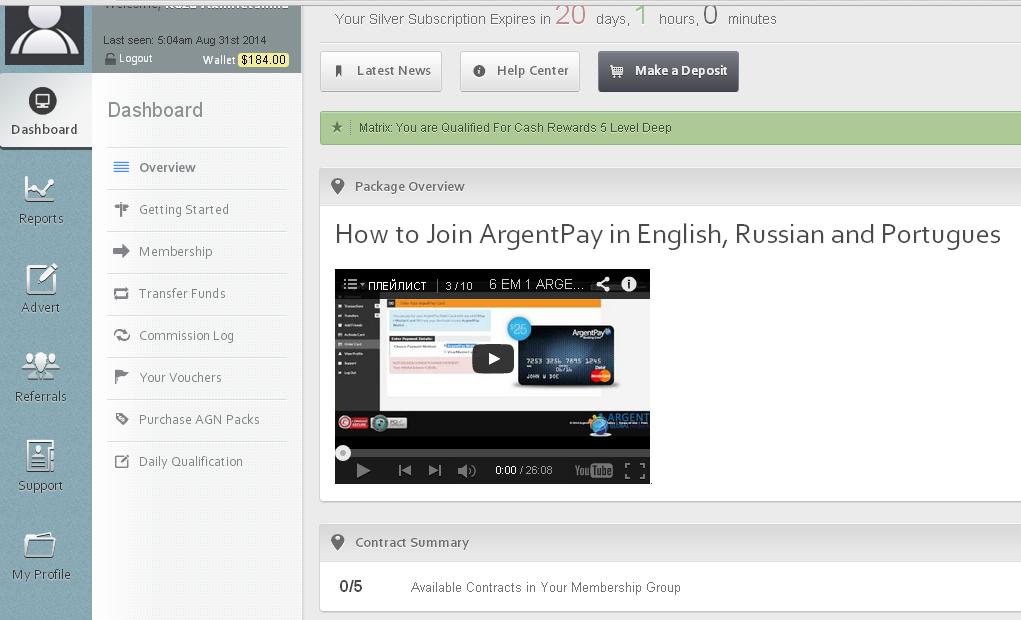
Task: Open the Dashboard section in sidebar
Action: point(45,111)
